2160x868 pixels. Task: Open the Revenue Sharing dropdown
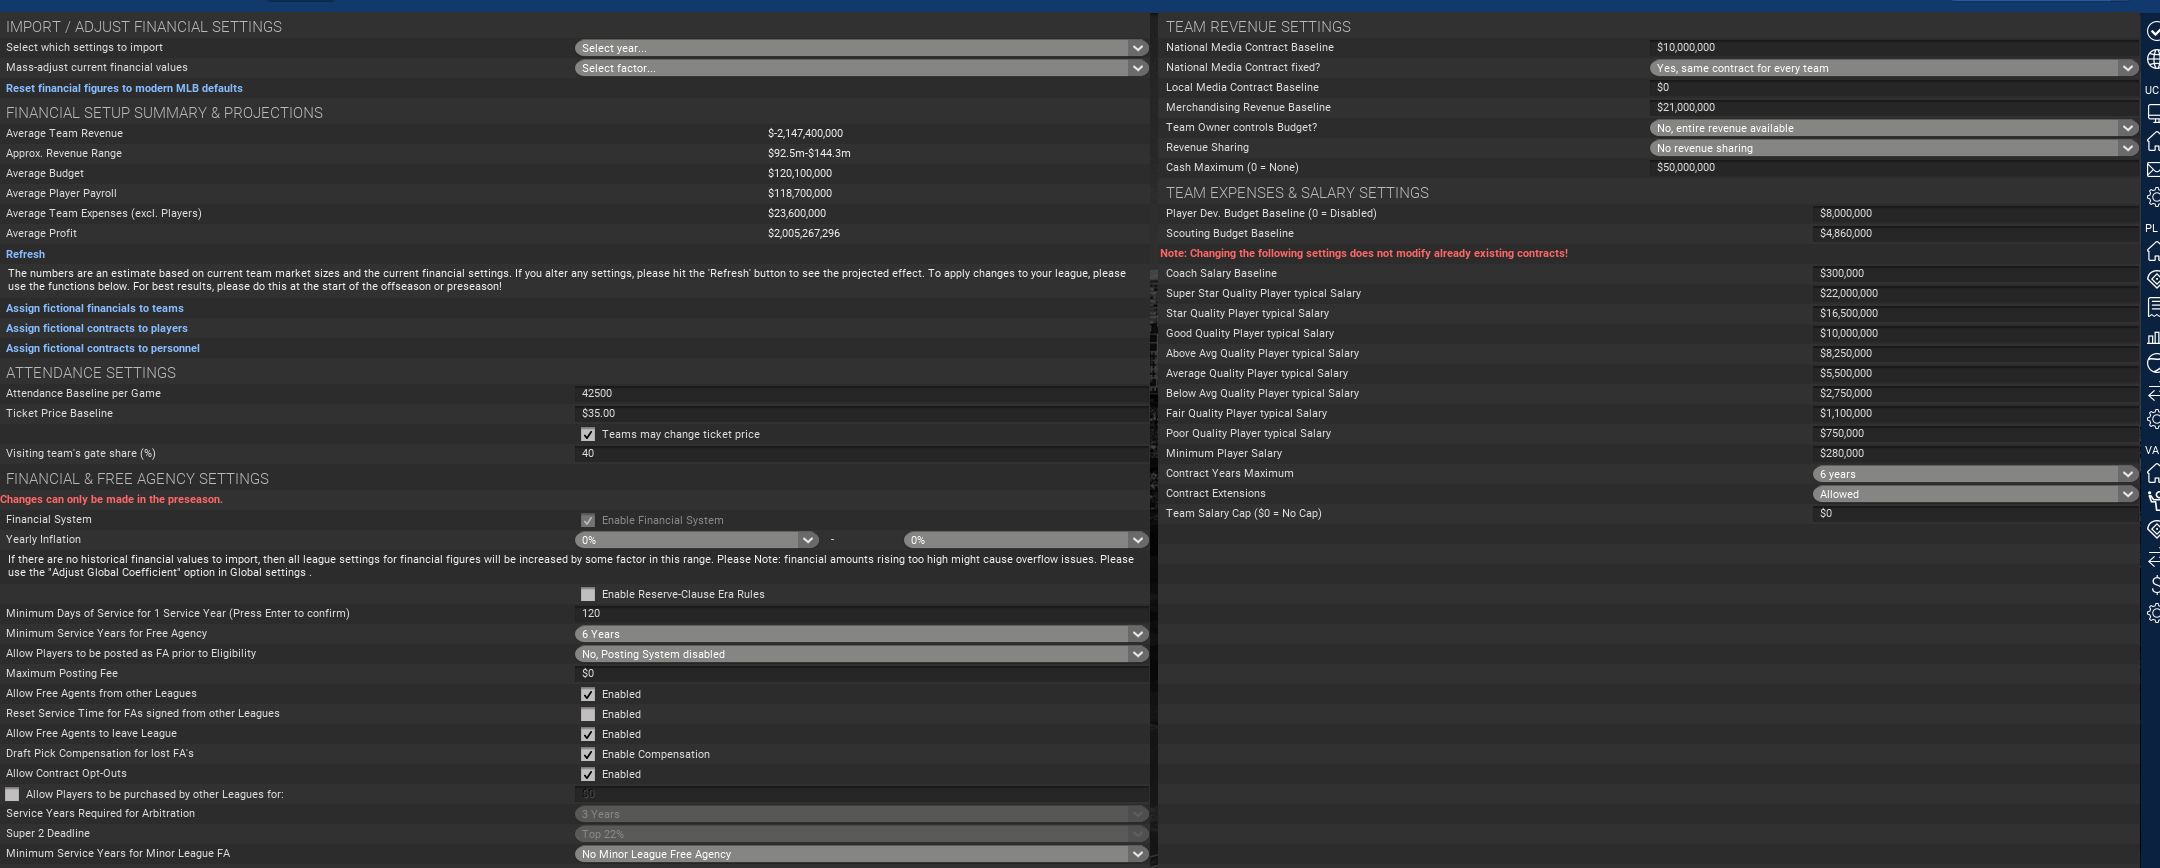(x=1894, y=148)
